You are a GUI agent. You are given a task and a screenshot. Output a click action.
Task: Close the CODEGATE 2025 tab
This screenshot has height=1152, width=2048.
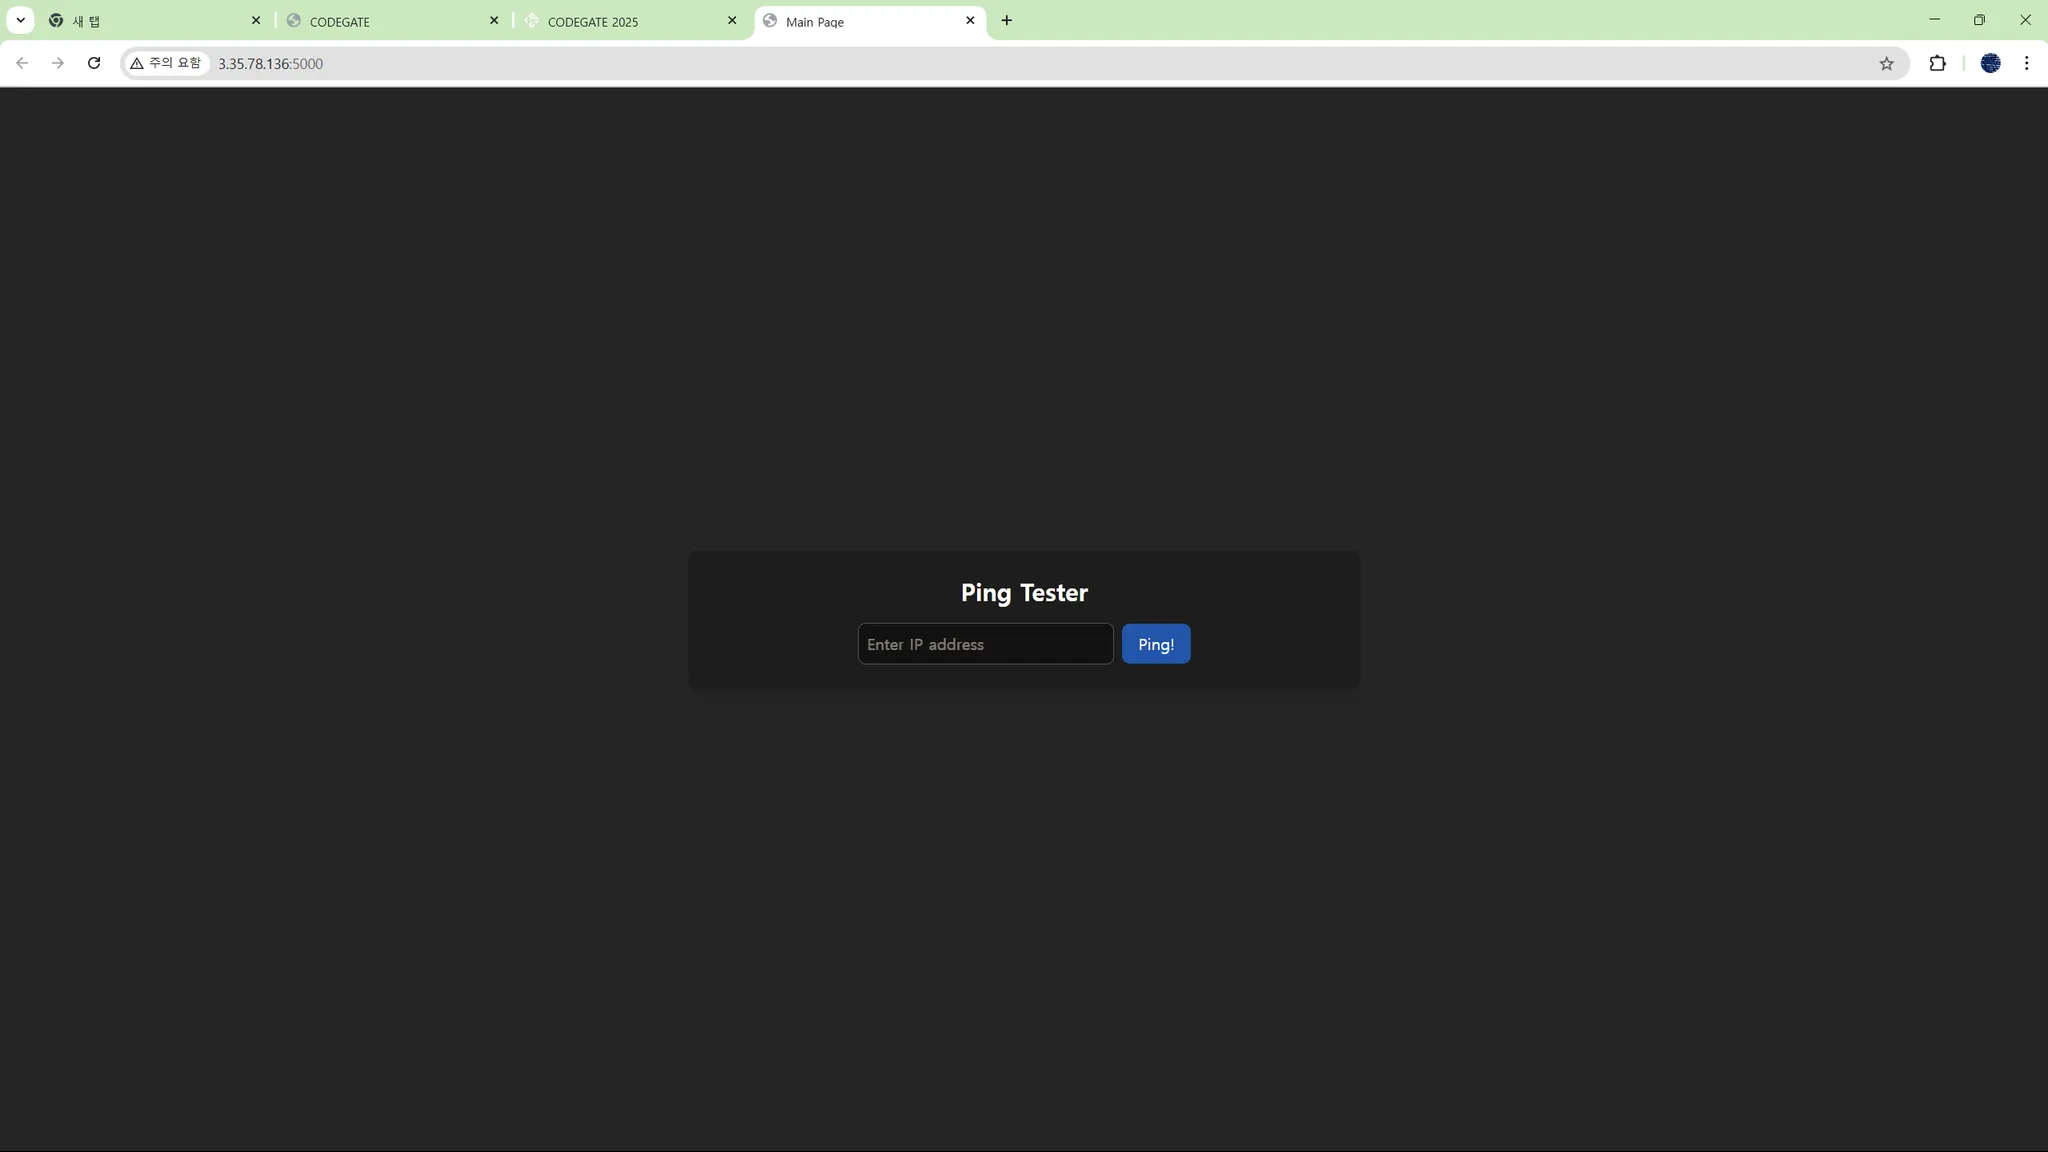pos(732,20)
